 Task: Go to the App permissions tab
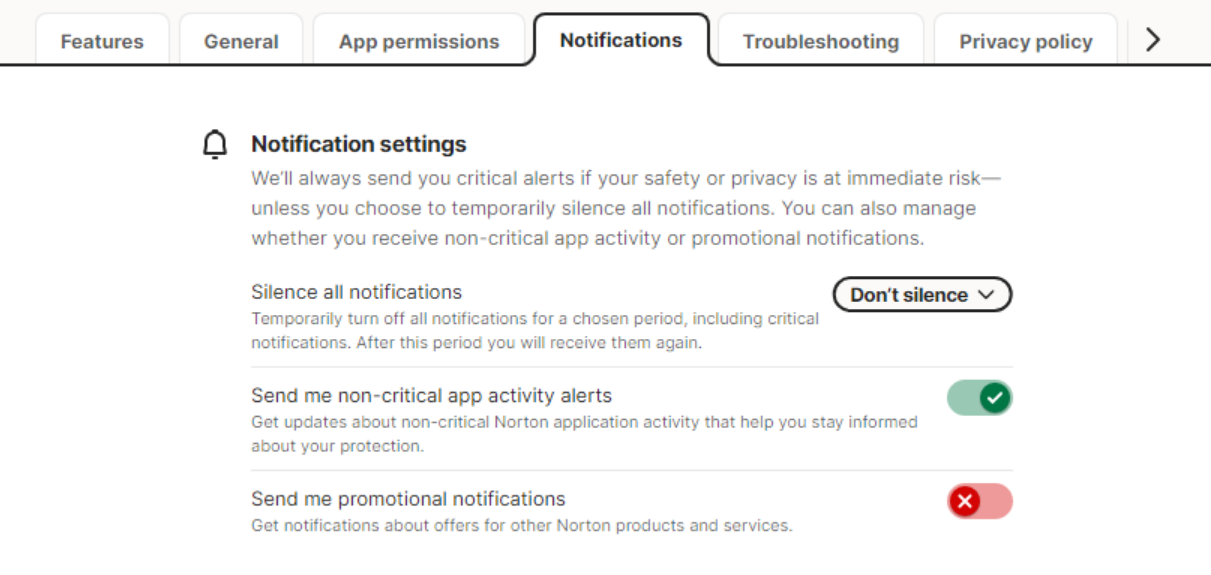(418, 42)
